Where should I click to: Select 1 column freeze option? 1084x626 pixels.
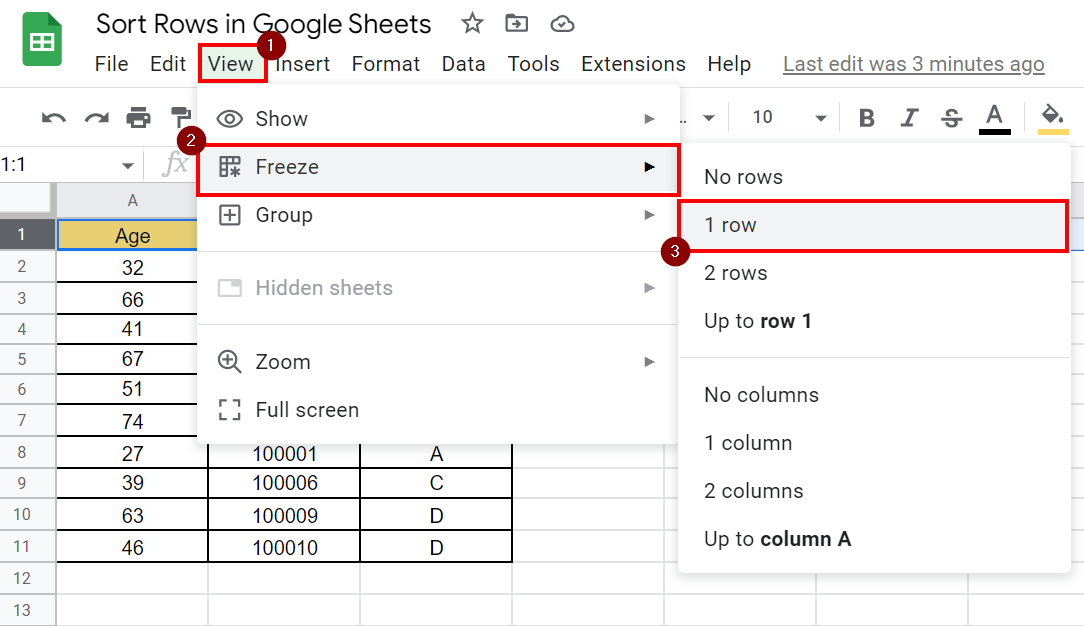pos(874,443)
